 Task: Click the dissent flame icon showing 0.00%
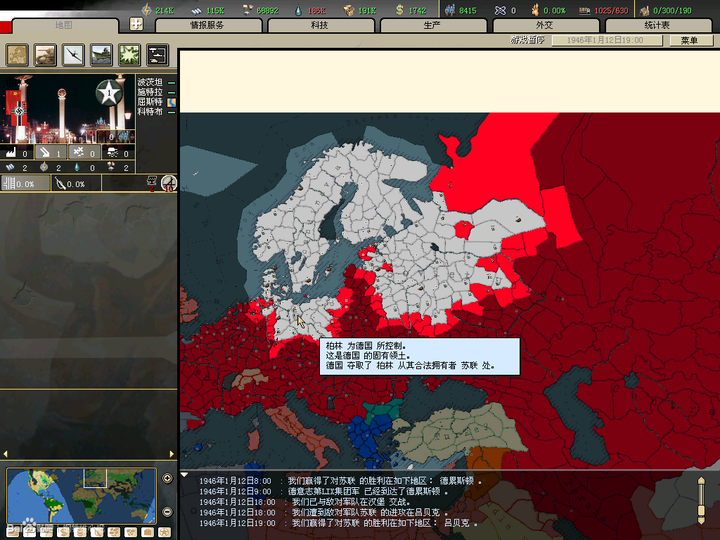click(x=535, y=10)
